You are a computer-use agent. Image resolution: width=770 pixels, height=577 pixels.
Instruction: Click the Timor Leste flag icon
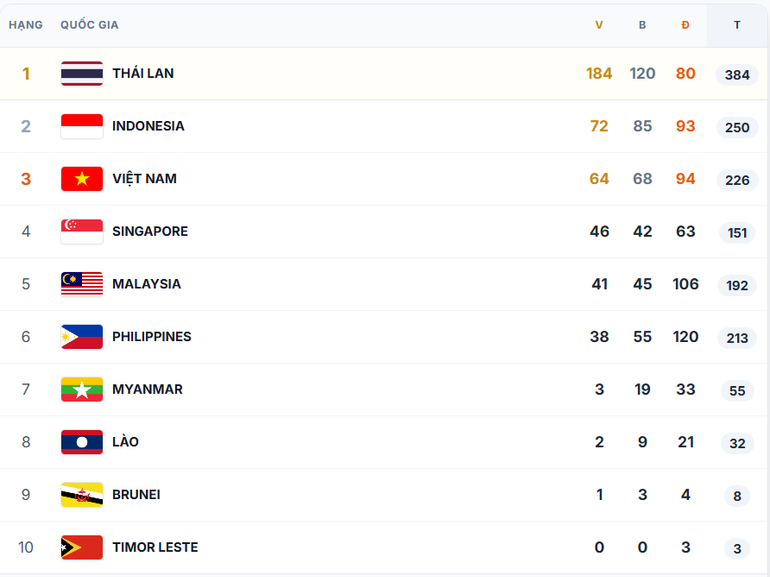coord(81,547)
